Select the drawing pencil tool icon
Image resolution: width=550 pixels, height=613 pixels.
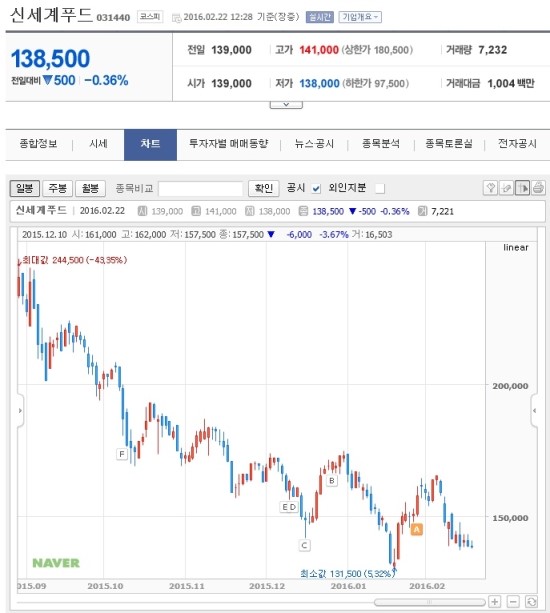506,188
